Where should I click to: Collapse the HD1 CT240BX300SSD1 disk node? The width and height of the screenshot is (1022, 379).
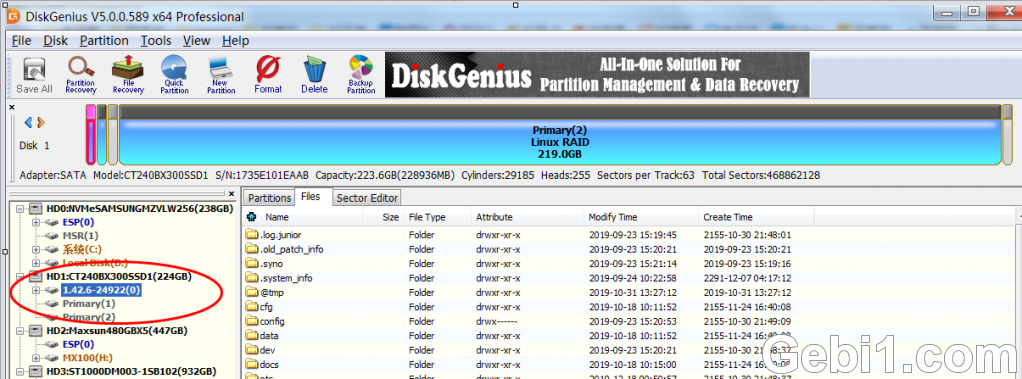[x=20, y=277]
